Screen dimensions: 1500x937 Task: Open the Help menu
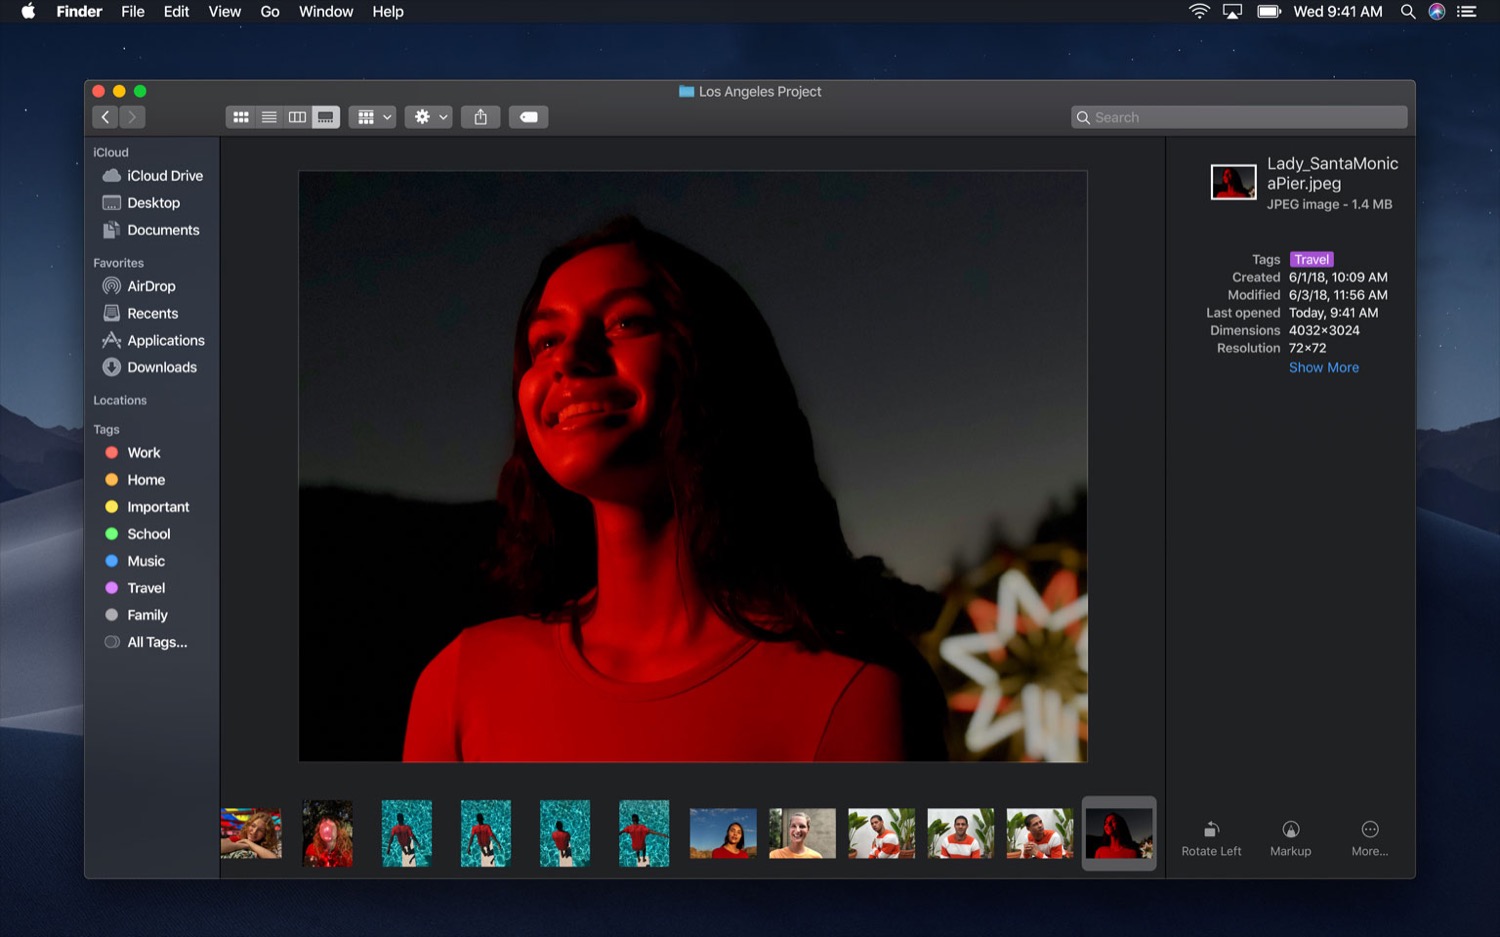click(388, 12)
